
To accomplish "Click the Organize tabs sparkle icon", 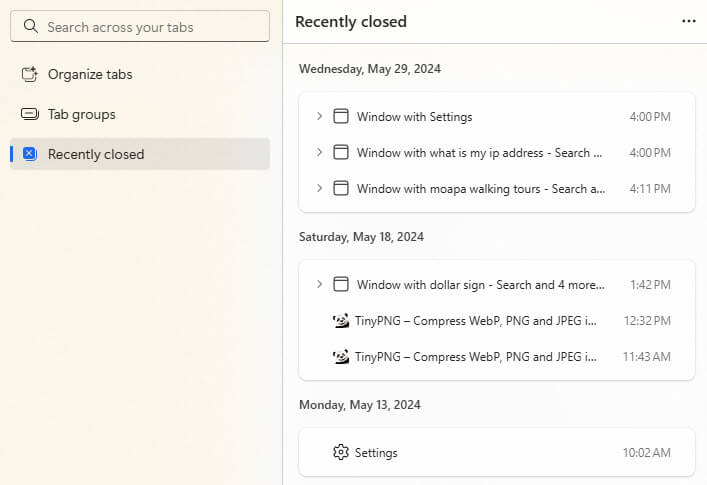I will (30, 74).
